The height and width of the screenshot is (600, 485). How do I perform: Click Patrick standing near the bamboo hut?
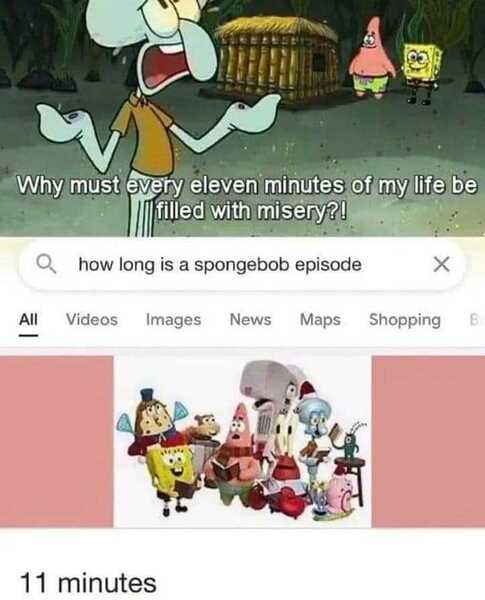click(371, 58)
